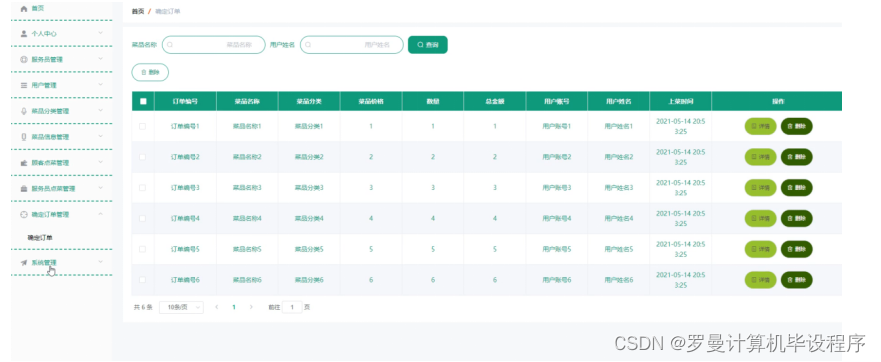Select the 确定订单 submenu item
Image resolution: width=881 pixels, height=362 pixels.
click(x=40, y=238)
